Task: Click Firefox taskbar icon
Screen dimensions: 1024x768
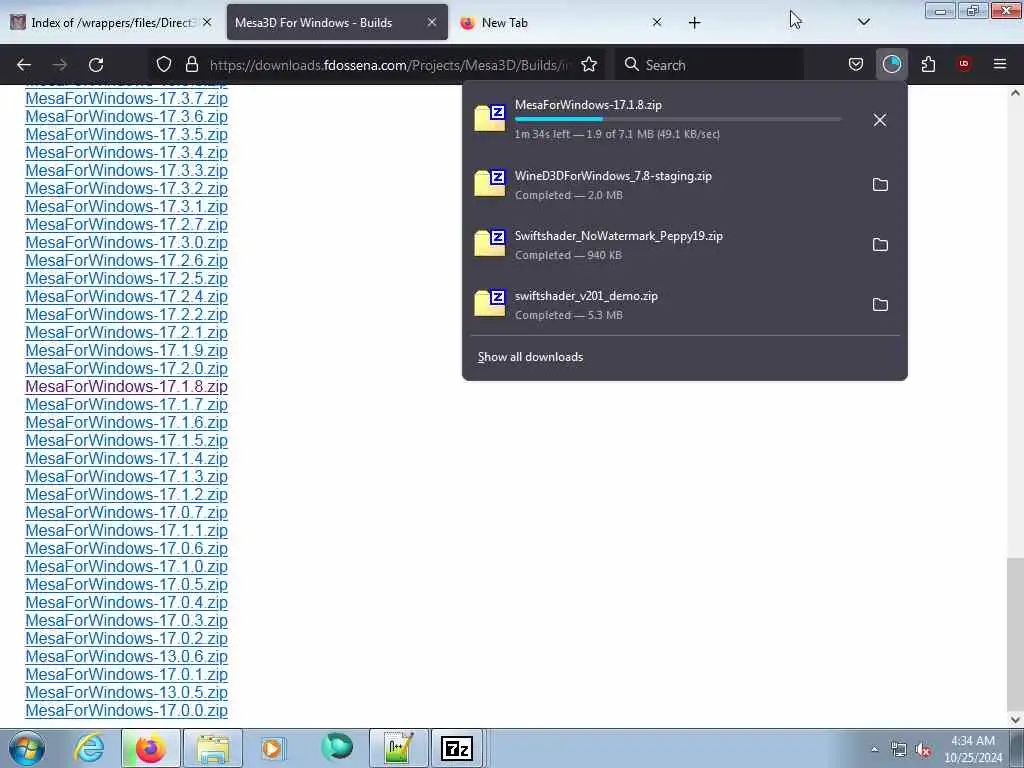Action: click(150, 748)
